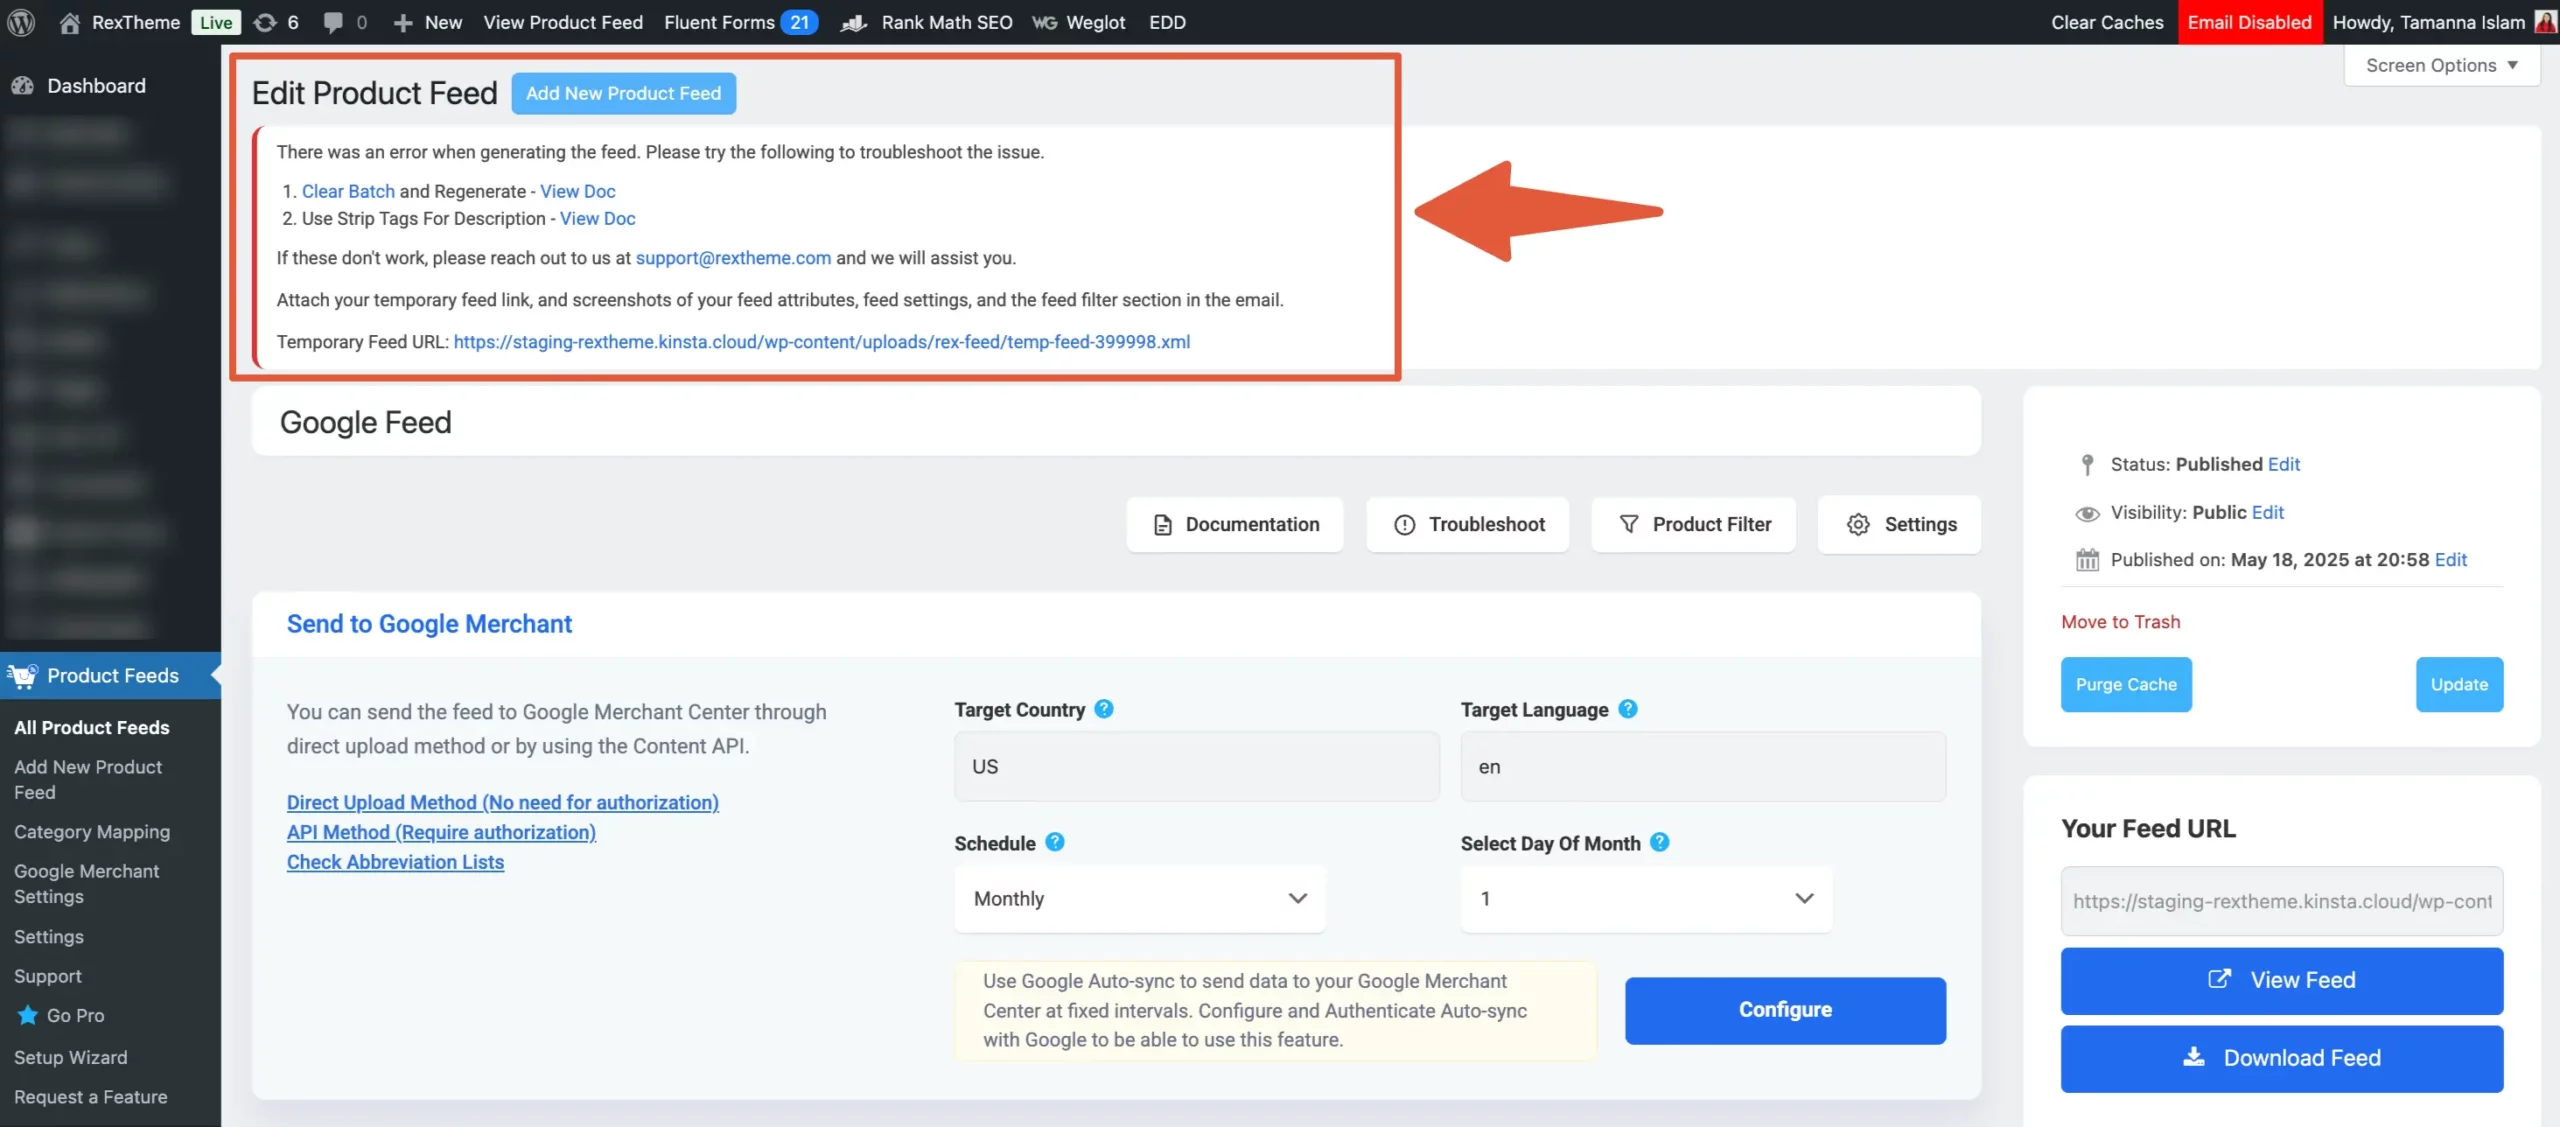Click the help icon beside Target Language
The height and width of the screenshot is (1127, 2560).
tap(1628, 709)
